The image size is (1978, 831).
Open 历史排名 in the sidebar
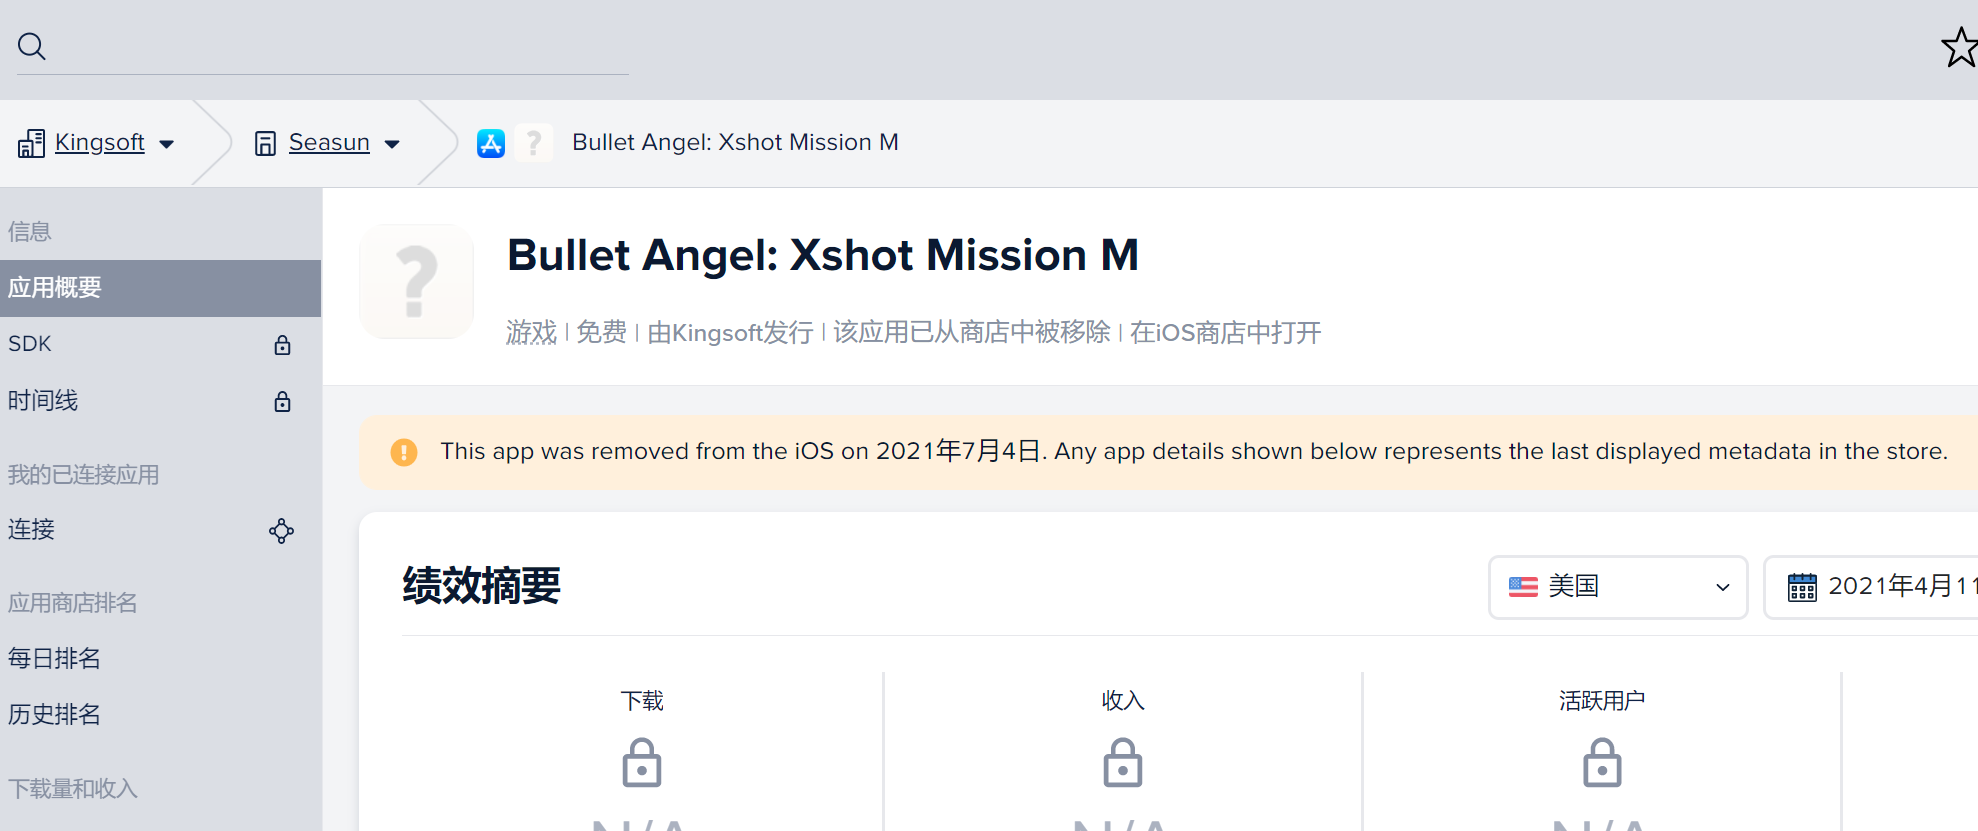point(55,714)
